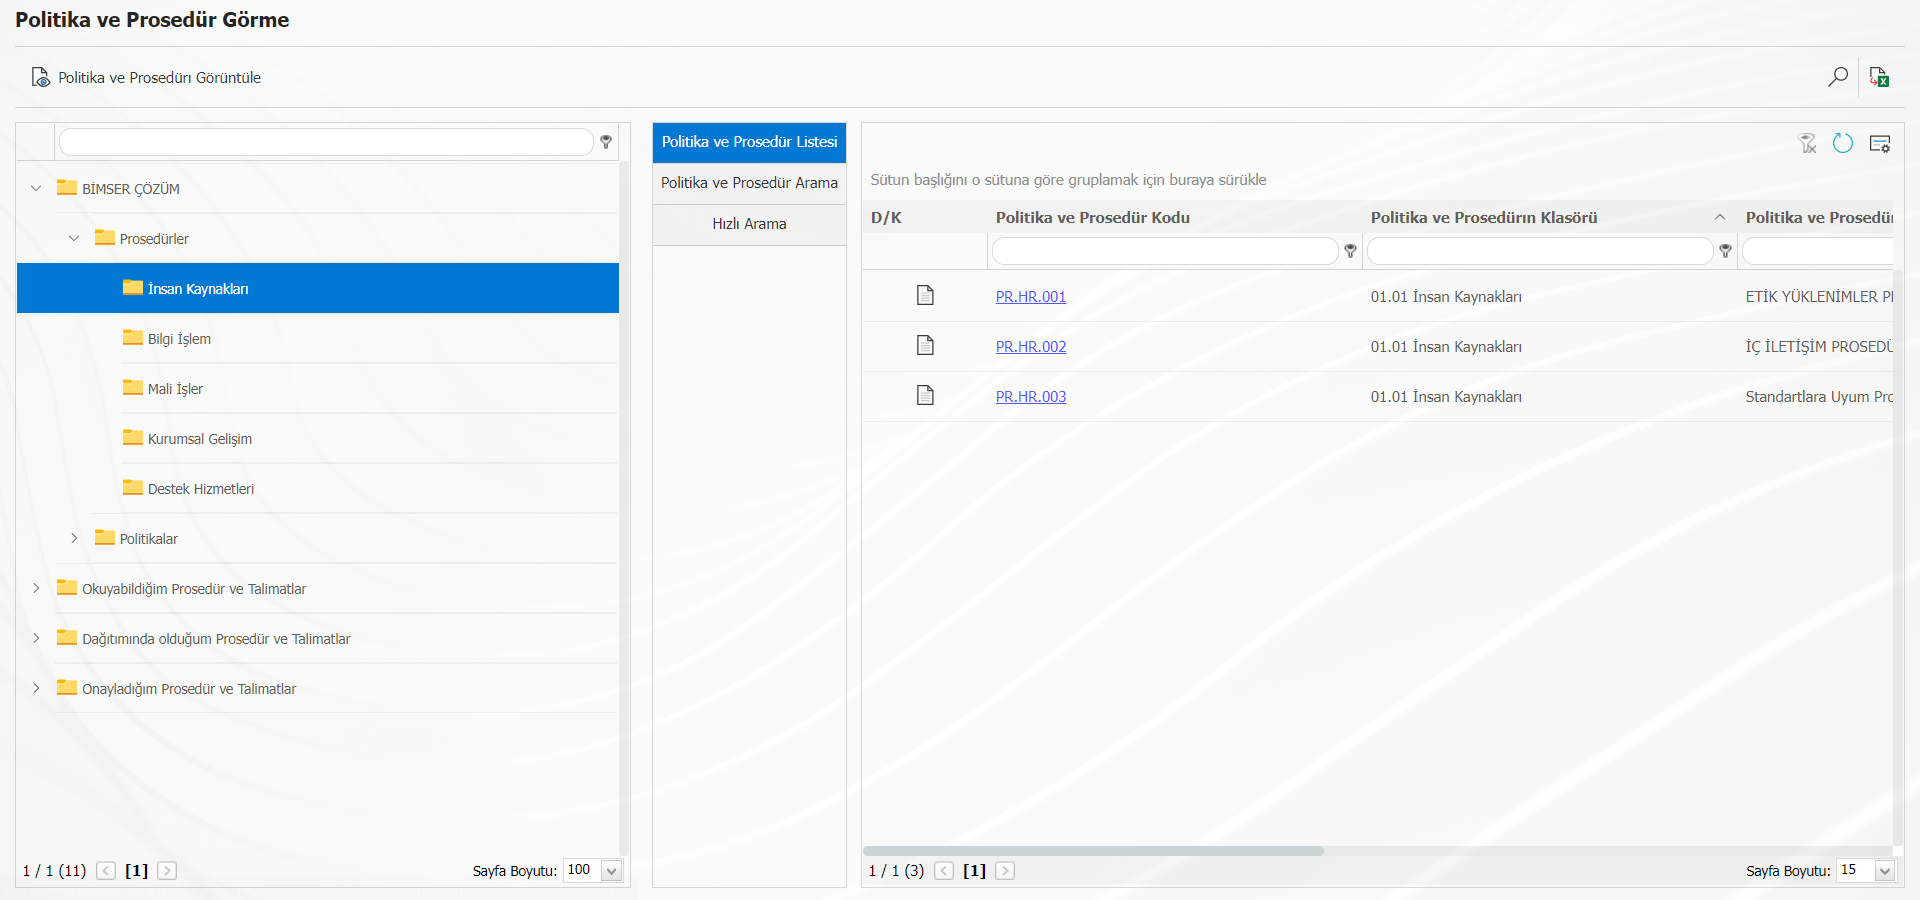
Task: Switch to the Politika ve Prosedür Arama tab
Action: point(749,183)
